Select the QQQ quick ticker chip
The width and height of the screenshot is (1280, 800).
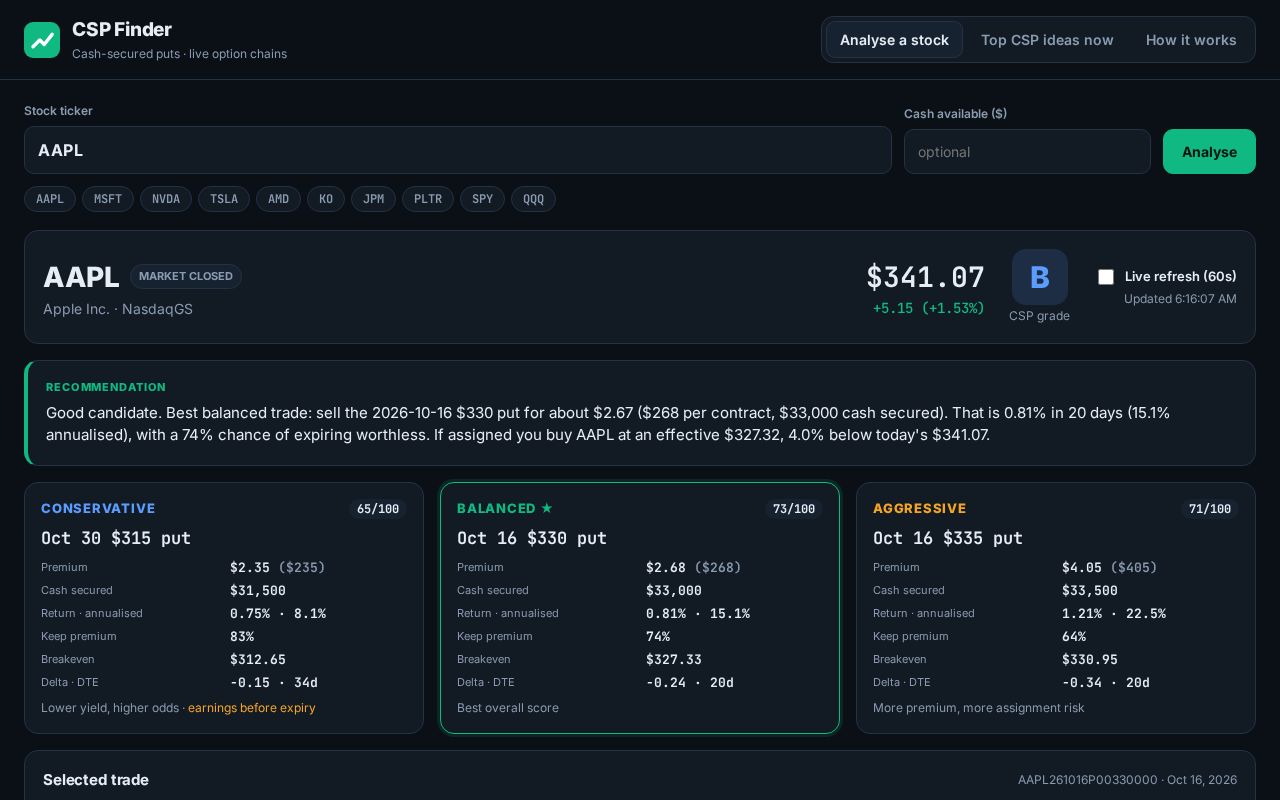533,199
